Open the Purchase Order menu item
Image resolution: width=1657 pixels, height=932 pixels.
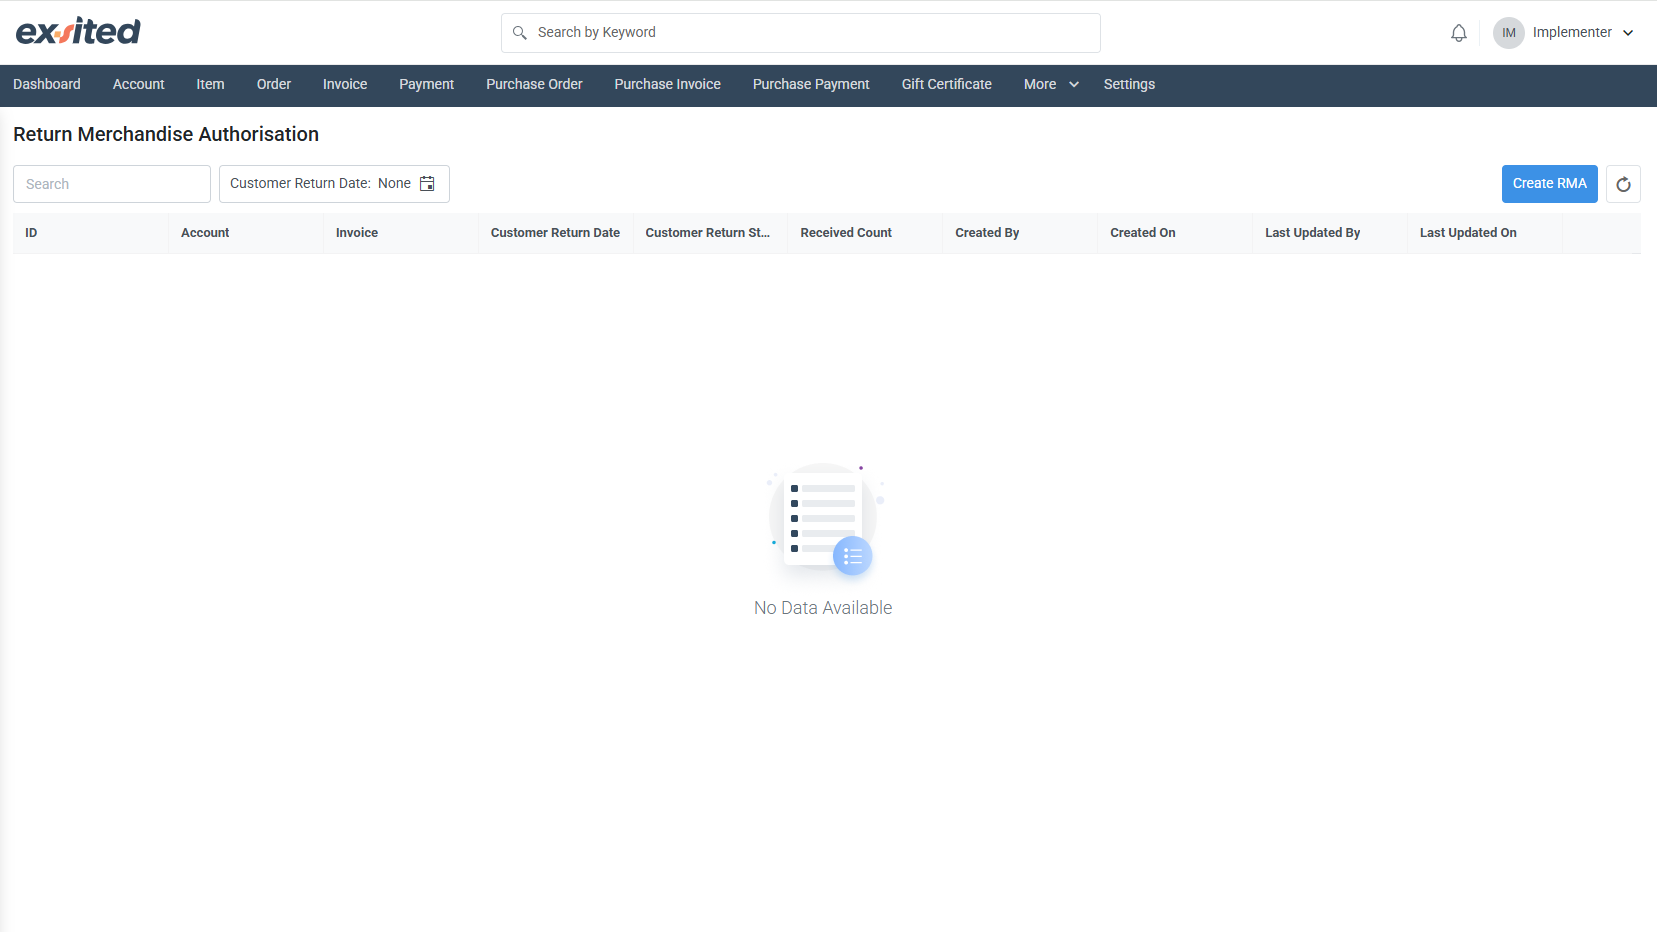click(x=534, y=85)
